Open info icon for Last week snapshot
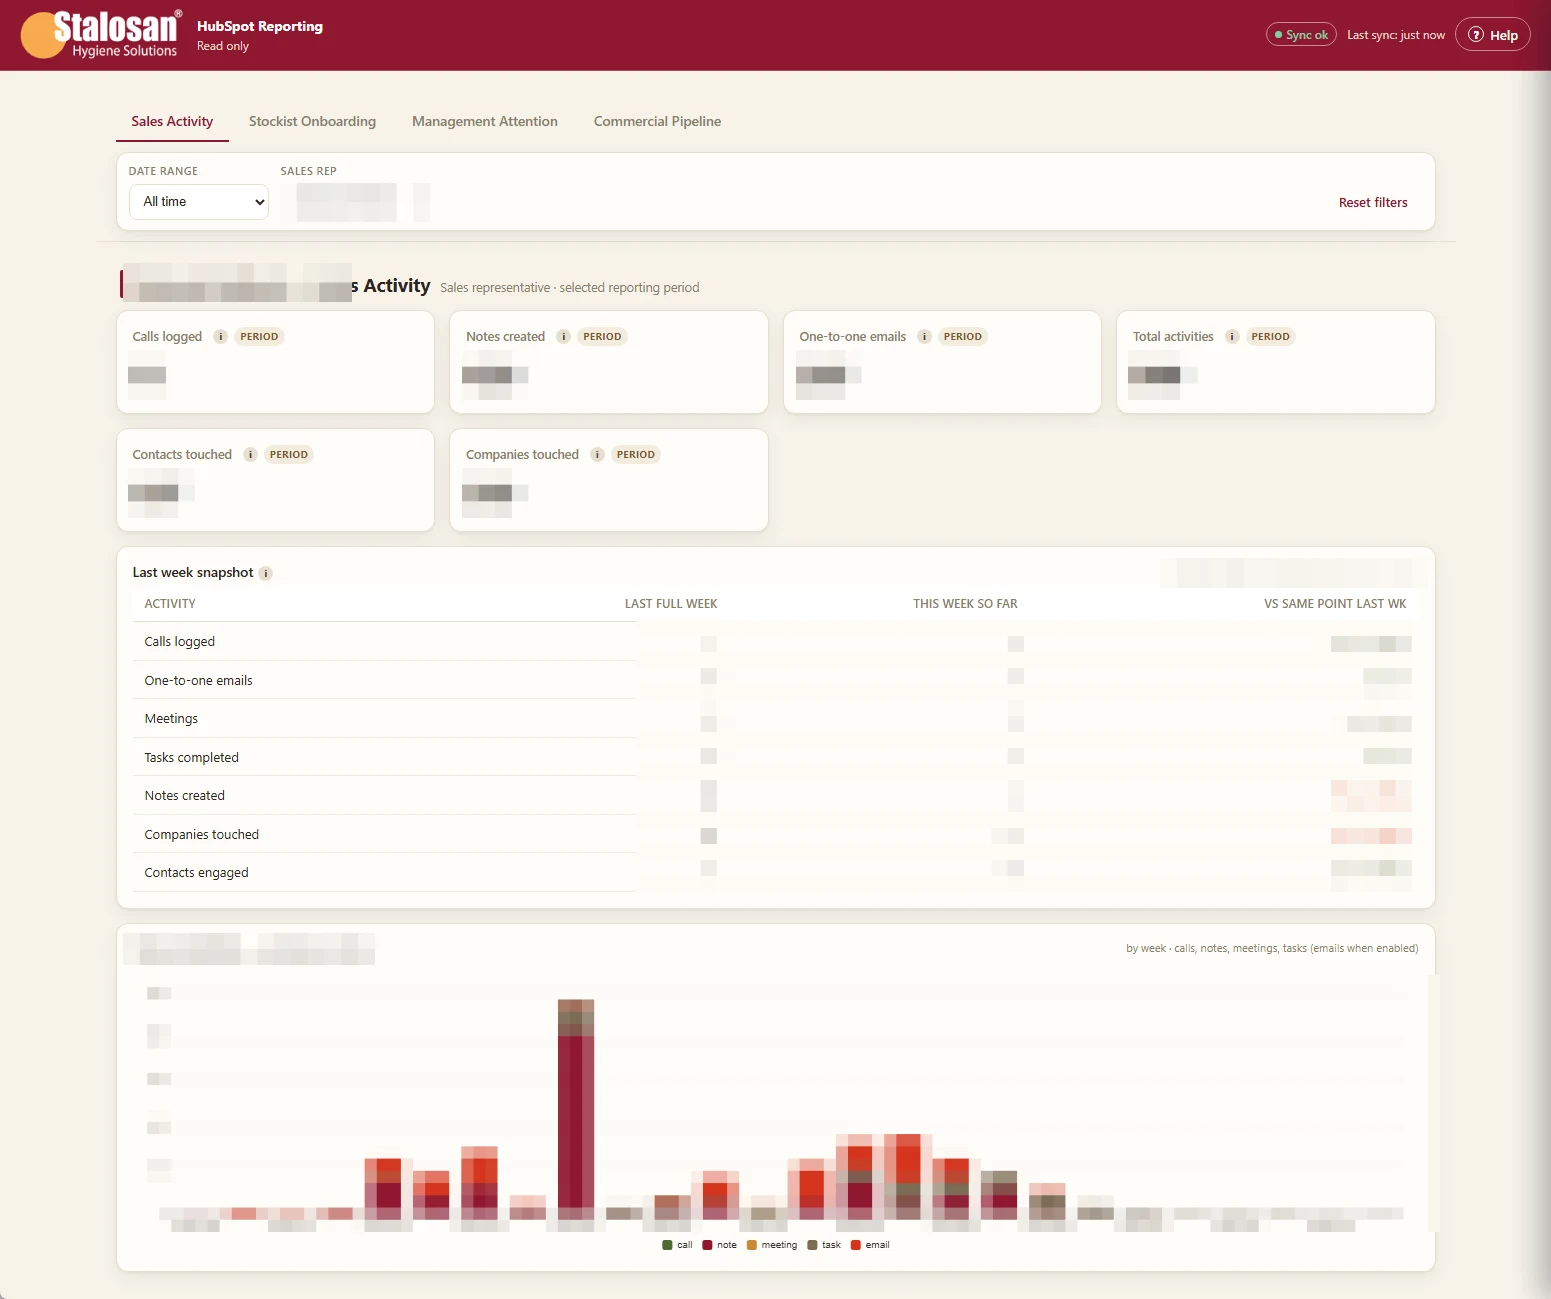 [x=266, y=574]
